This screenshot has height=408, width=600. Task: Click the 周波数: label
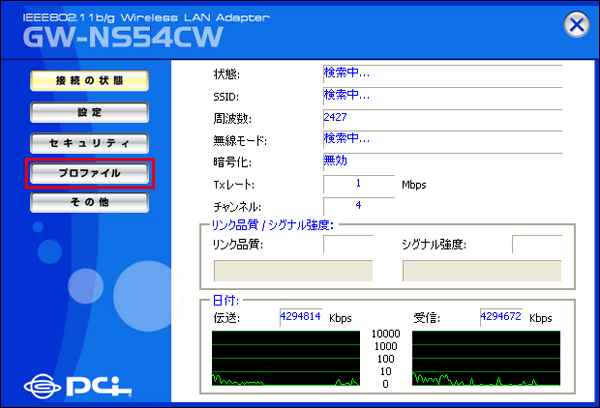coord(232,119)
